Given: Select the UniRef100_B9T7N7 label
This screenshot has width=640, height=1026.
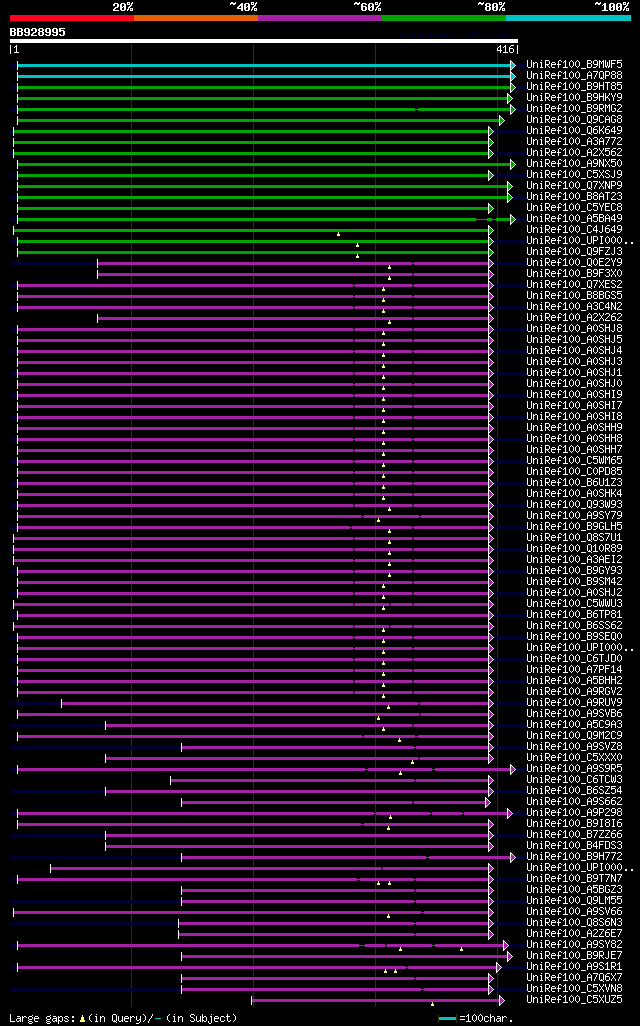Looking at the screenshot, I should [x=575, y=878].
